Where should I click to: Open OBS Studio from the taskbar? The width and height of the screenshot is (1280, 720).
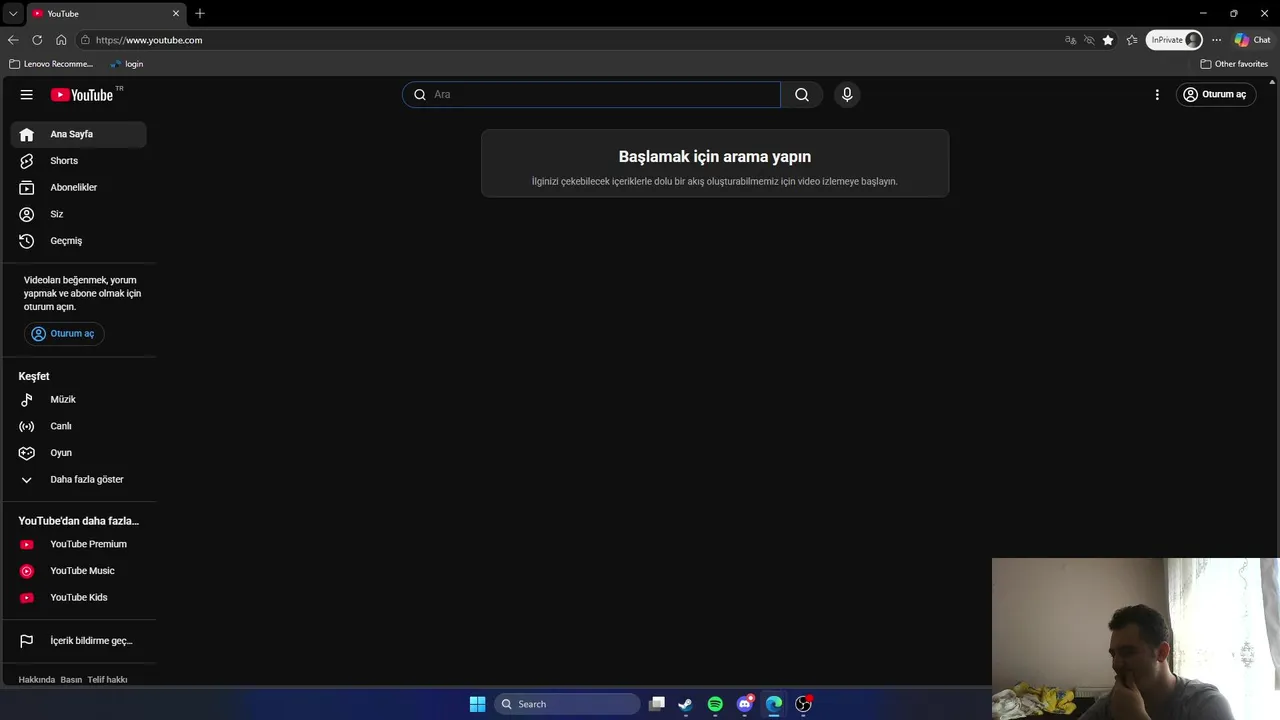pyautogui.click(x=803, y=704)
